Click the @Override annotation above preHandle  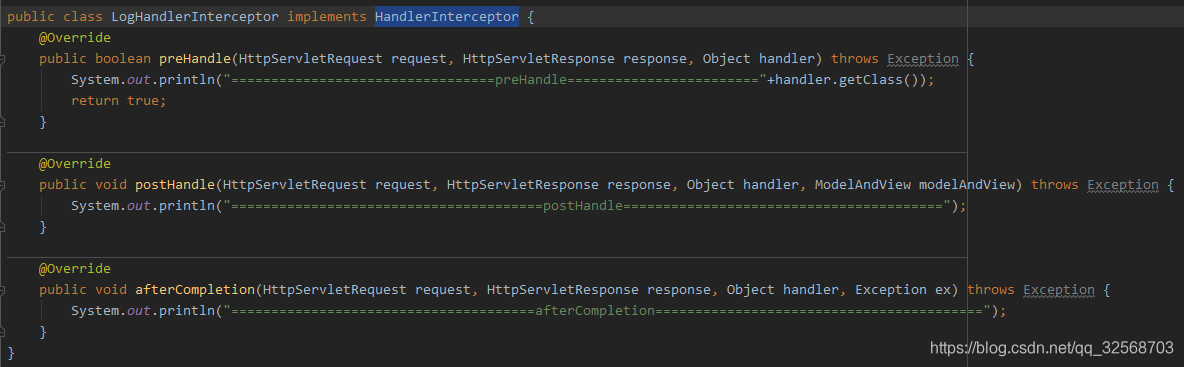tap(75, 38)
